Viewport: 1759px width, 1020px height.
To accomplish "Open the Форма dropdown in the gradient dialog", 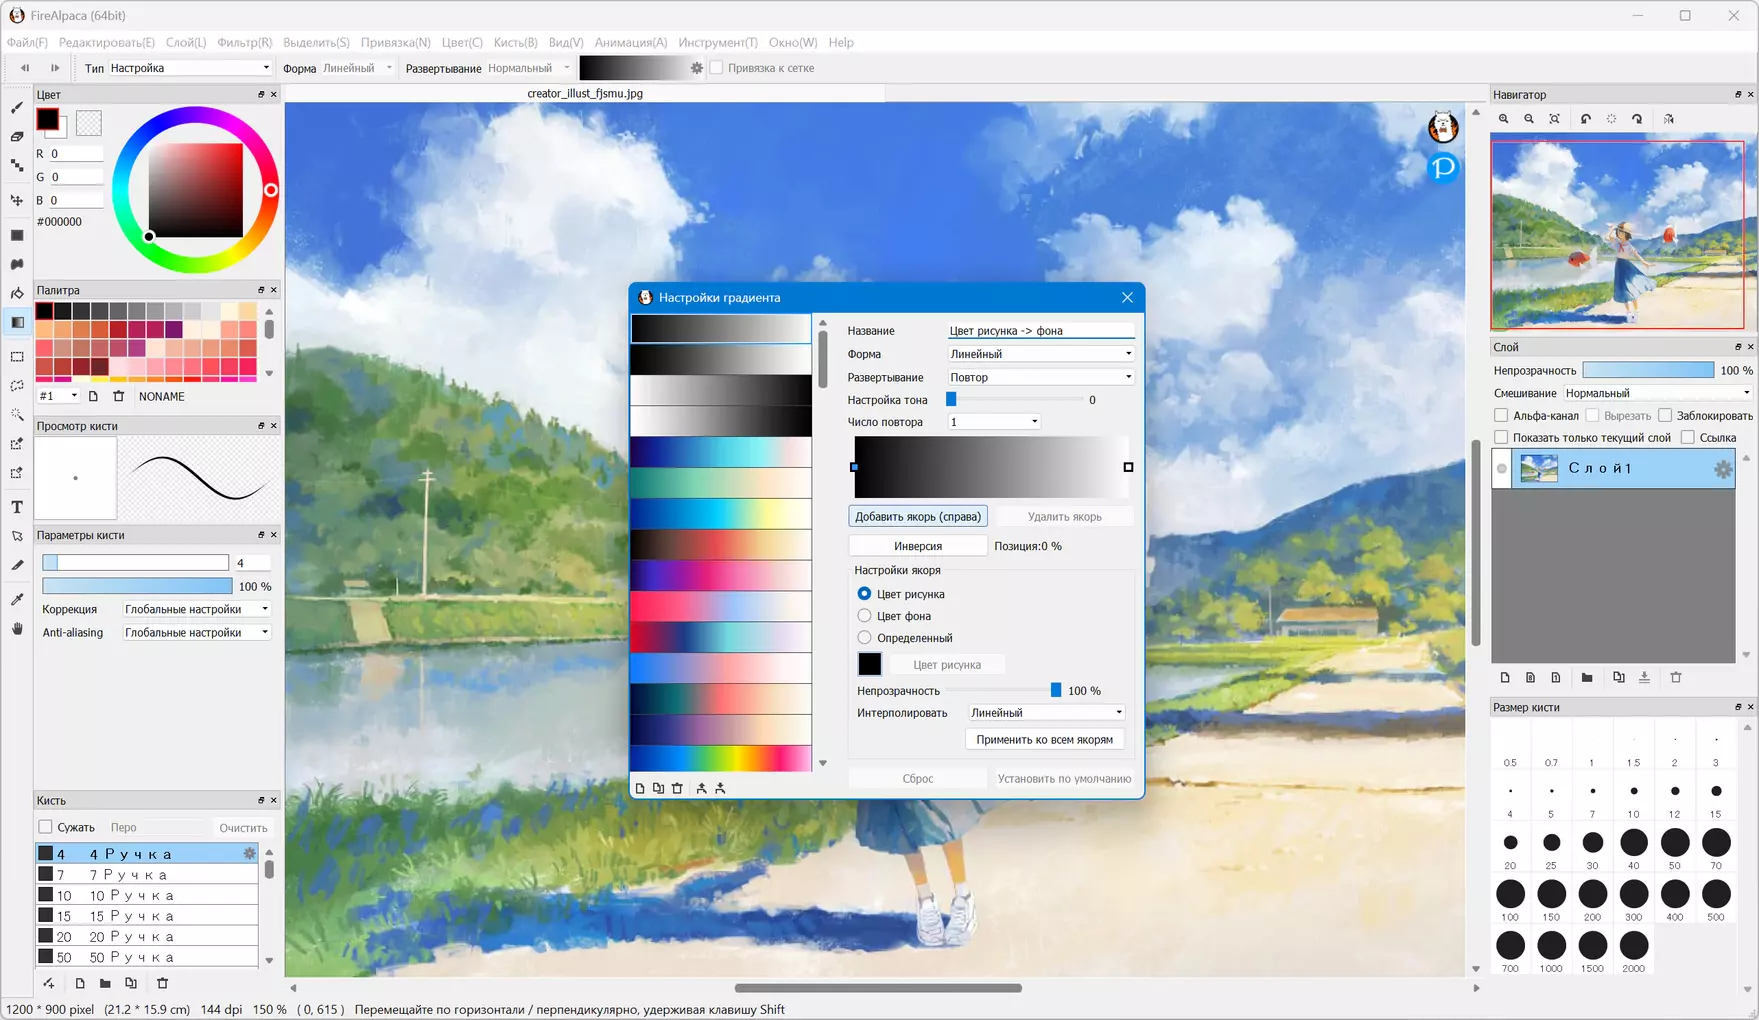I will point(1041,354).
